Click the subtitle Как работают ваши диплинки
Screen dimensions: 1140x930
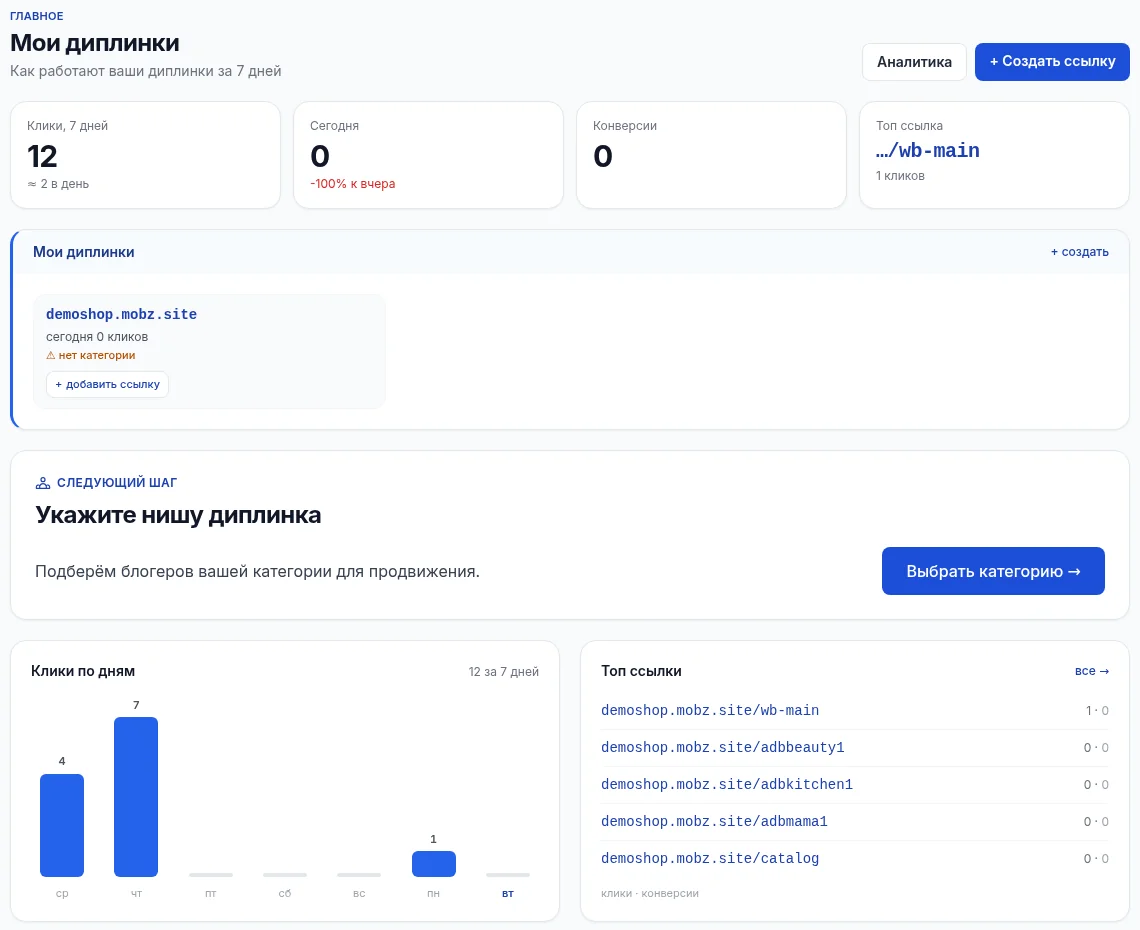pos(145,71)
